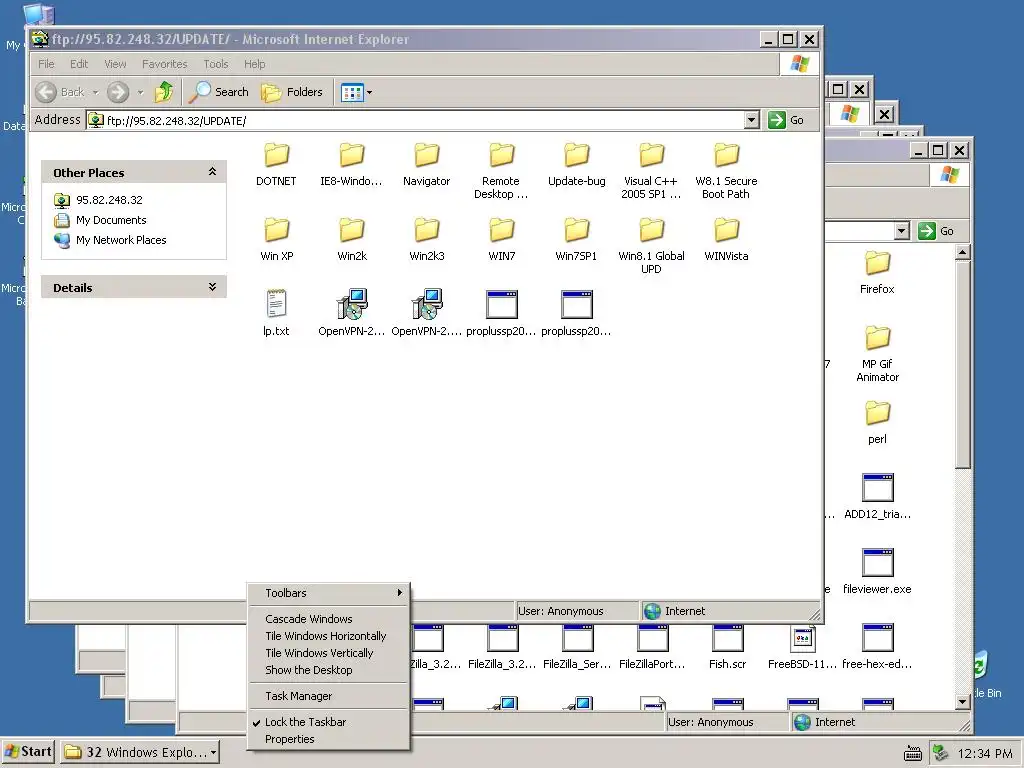Select the Win7SP1 folder
The width and height of the screenshot is (1024, 768).
click(577, 239)
